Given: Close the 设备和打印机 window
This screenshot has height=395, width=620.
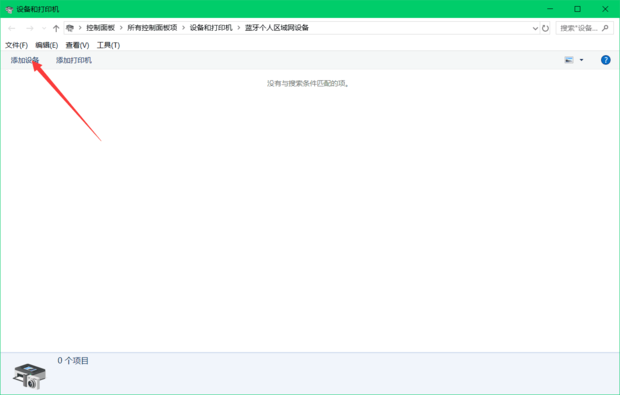Looking at the screenshot, I should coord(605,9).
